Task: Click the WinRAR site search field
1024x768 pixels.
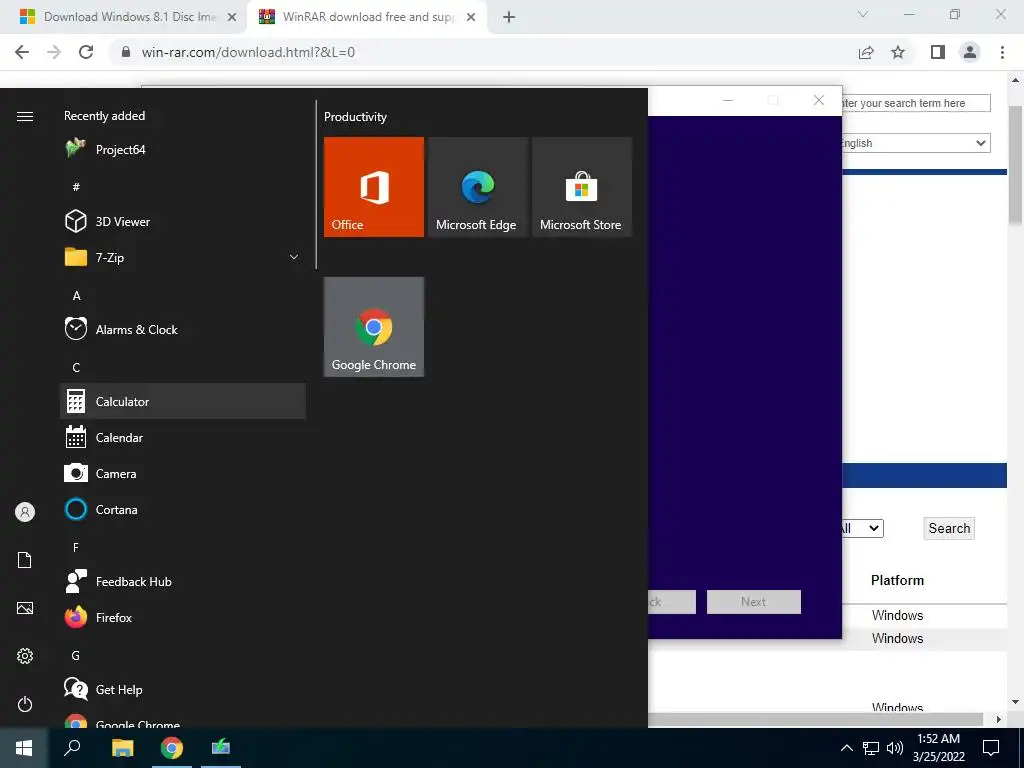Action: click(x=916, y=103)
